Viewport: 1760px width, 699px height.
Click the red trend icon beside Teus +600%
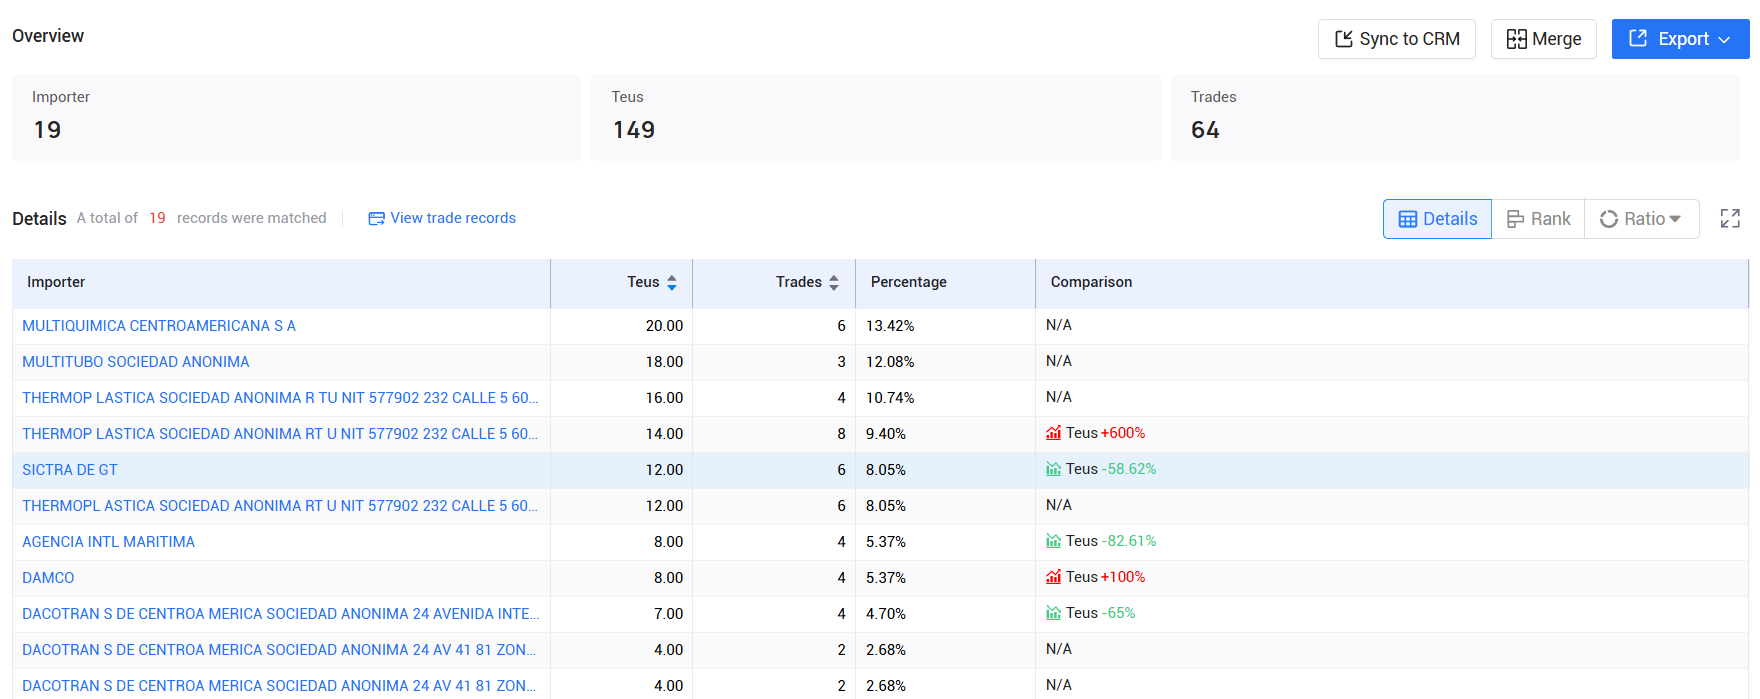[x=1053, y=433]
